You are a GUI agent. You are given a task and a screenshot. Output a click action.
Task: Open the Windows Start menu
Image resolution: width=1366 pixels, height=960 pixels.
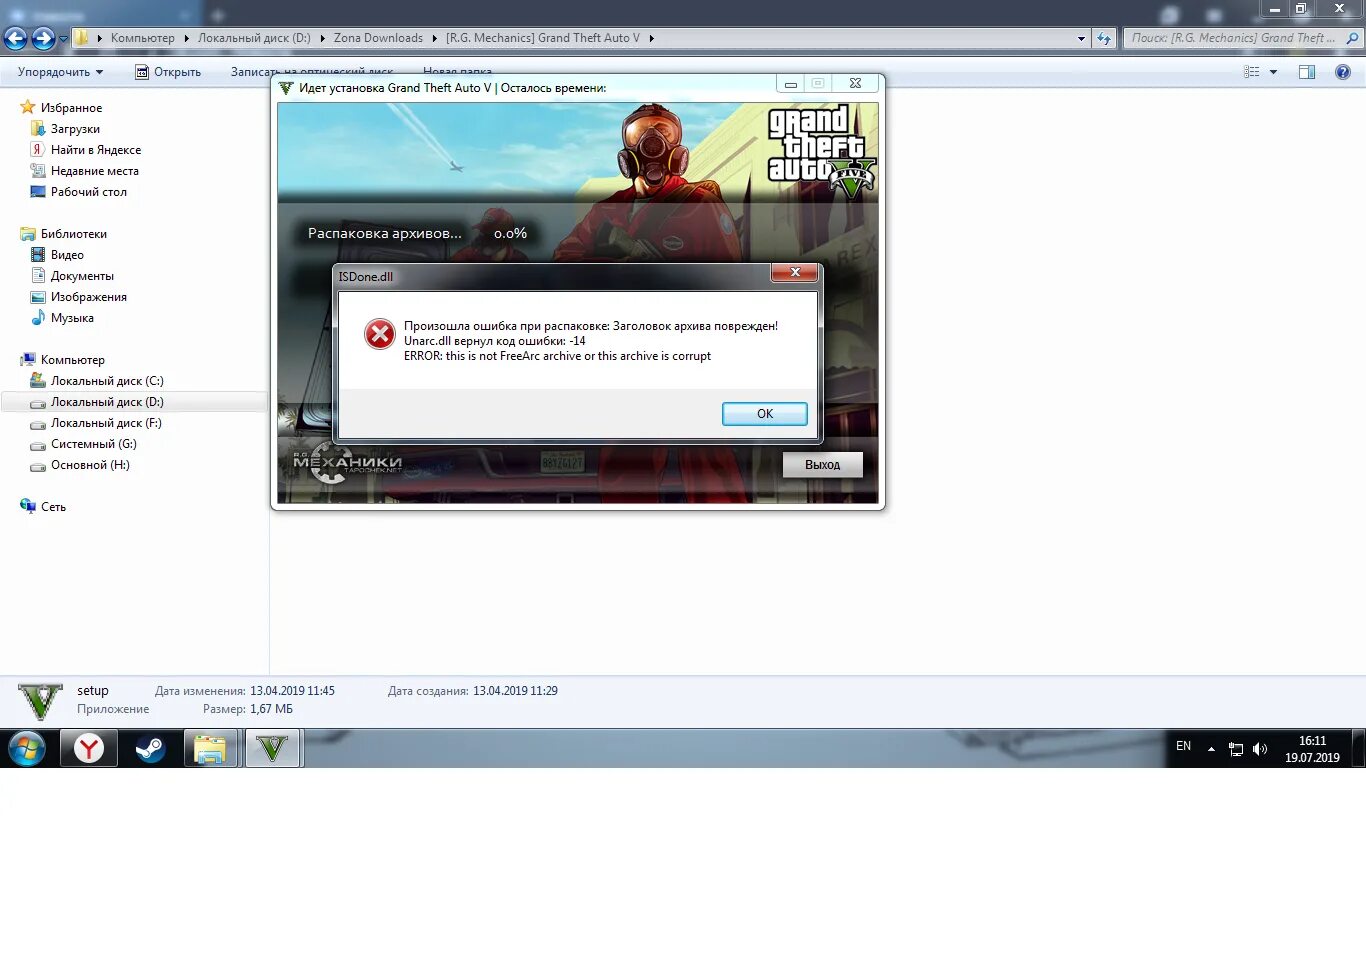pyautogui.click(x=27, y=748)
